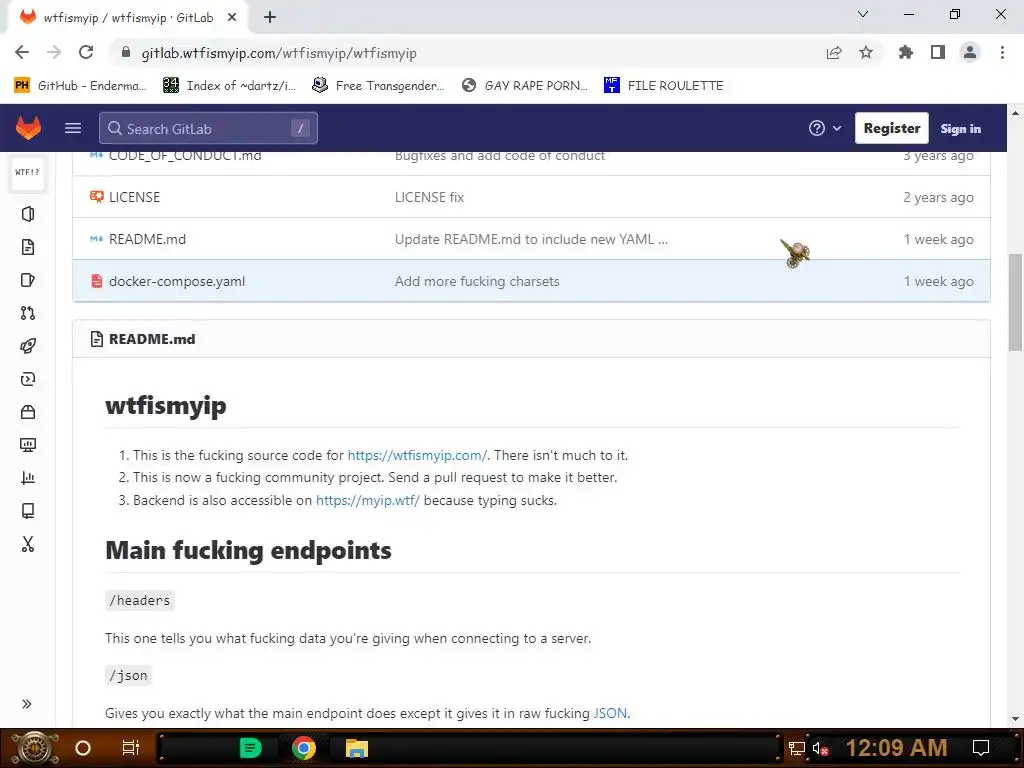Toggle Chrome side panel icon
Viewport: 1024px width, 768px height.
coord(938,52)
